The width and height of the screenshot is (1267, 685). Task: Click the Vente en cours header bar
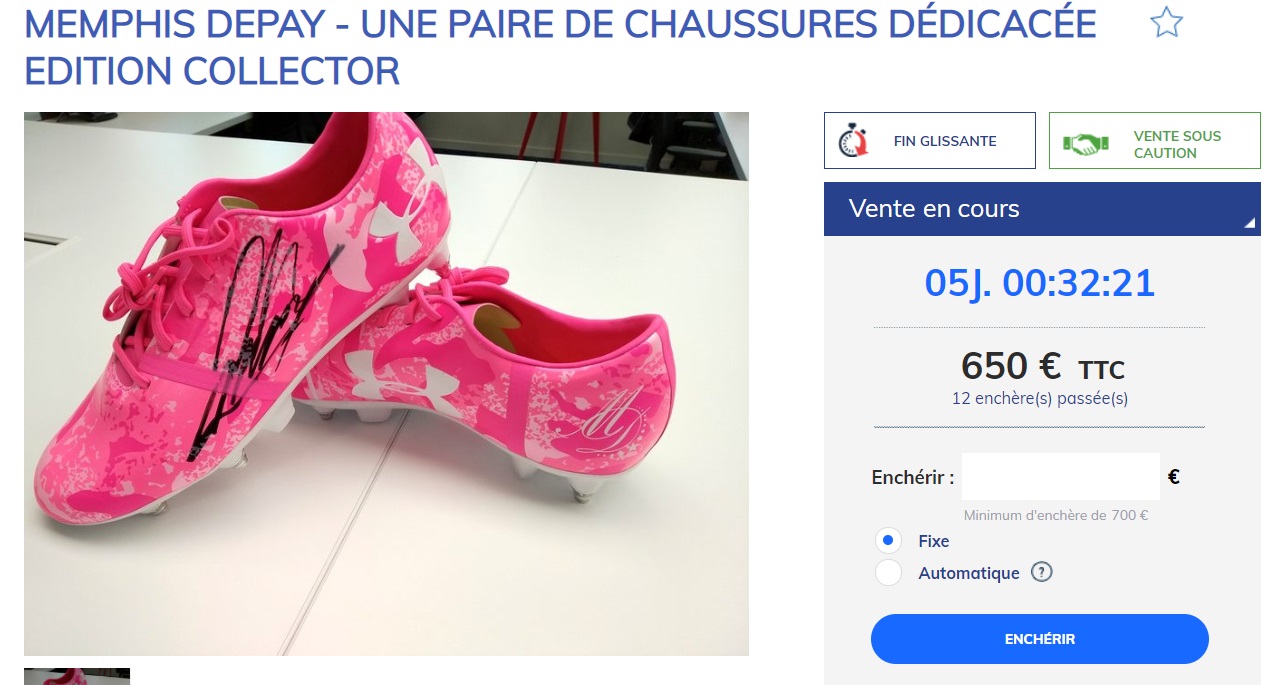click(1042, 209)
